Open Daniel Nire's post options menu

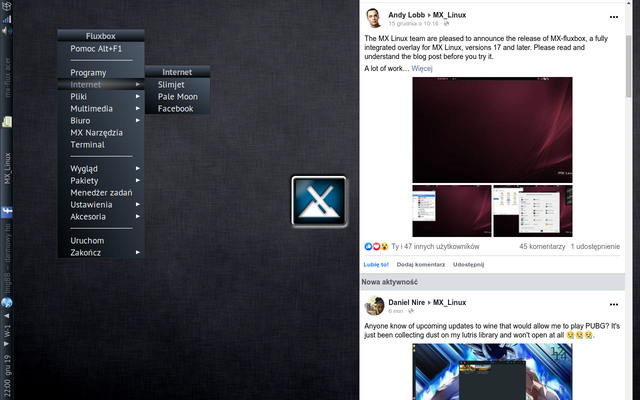tap(613, 304)
